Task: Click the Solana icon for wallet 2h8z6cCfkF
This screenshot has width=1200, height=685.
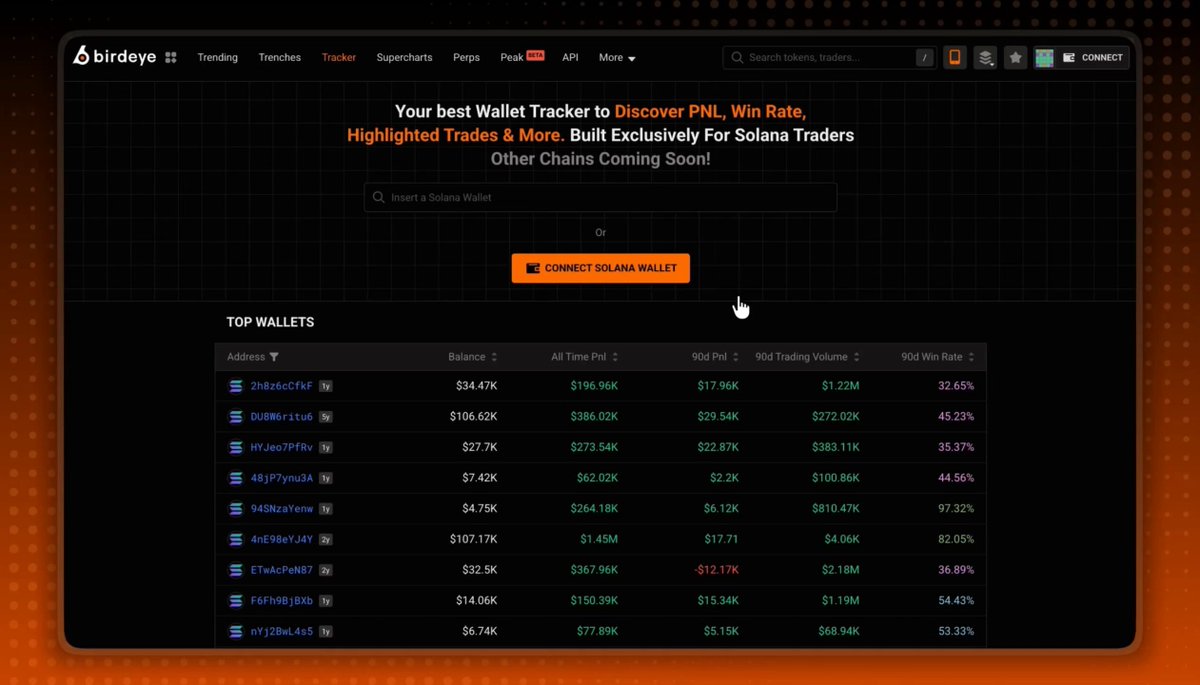Action: [236, 386]
